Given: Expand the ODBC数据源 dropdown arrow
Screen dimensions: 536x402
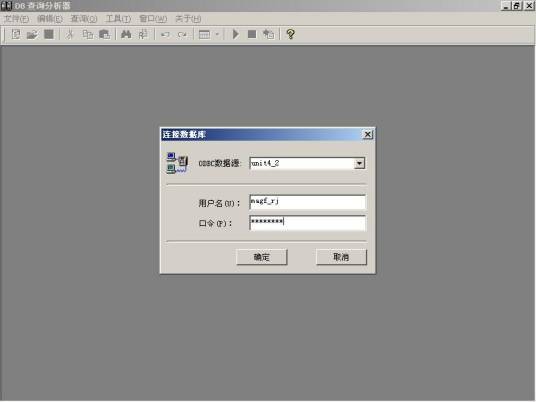Looking at the screenshot, I should 359,163.
